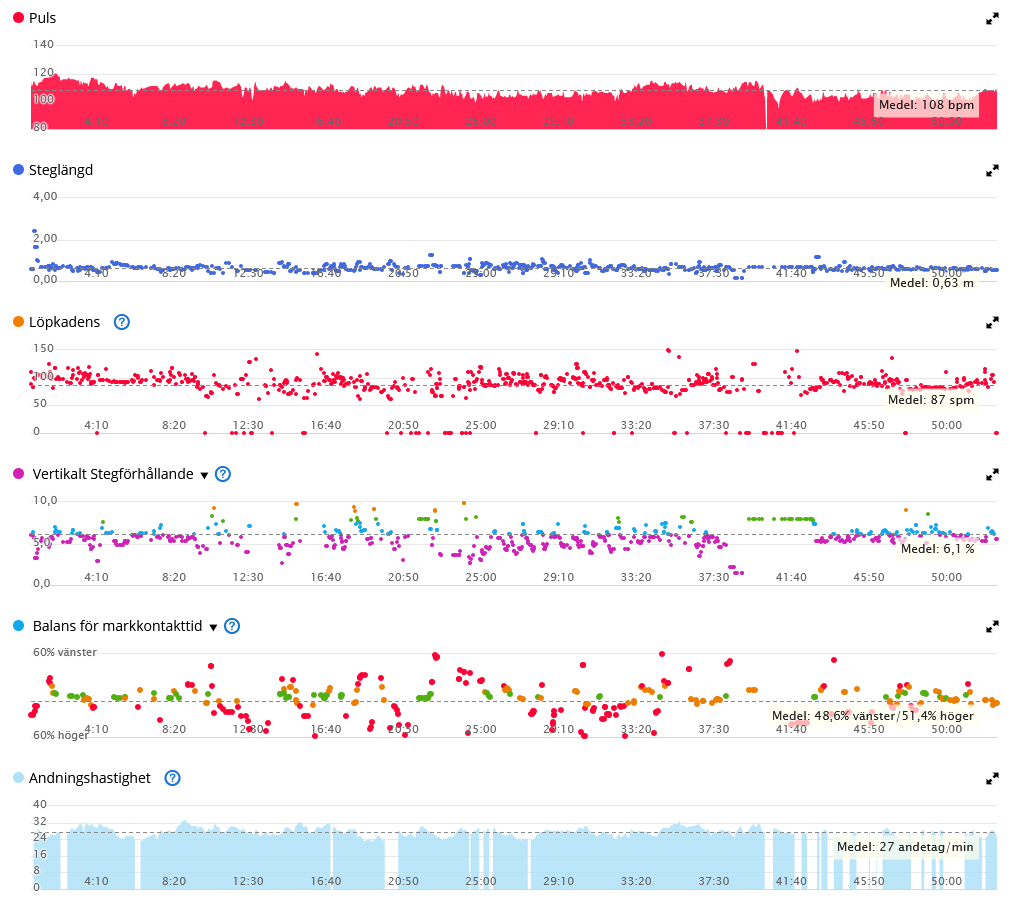Open help for Balans för markkontakttid
The image size is (1013, 901).
coord(231,626)
